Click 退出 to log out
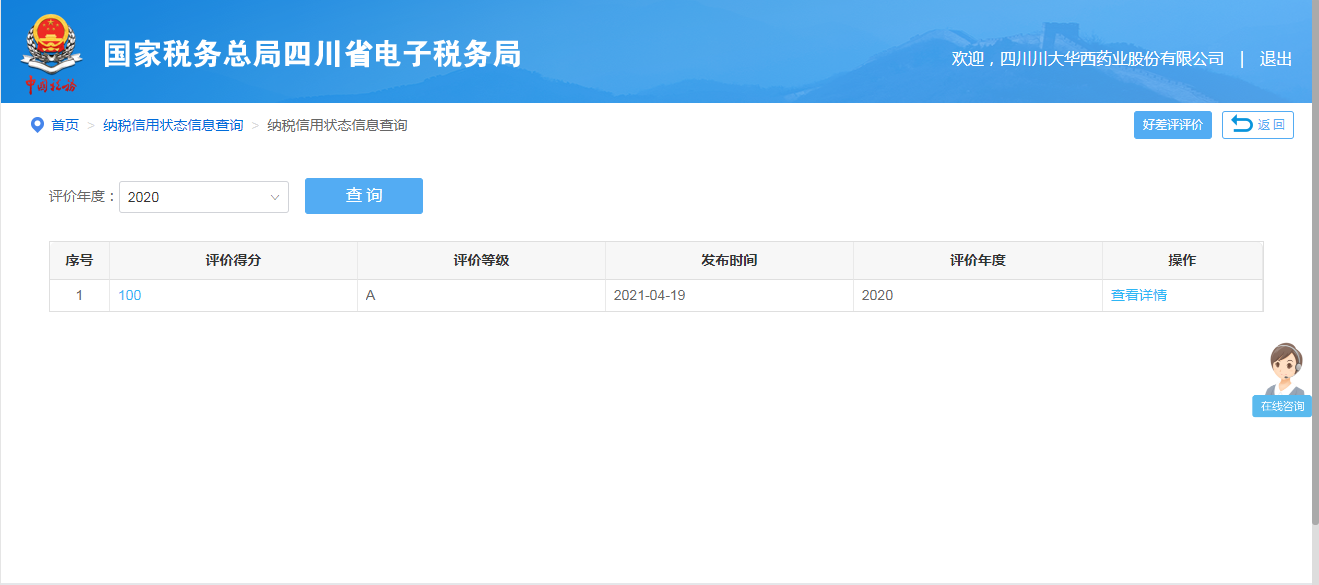1319x585 pixels. tap(1275, 59)
